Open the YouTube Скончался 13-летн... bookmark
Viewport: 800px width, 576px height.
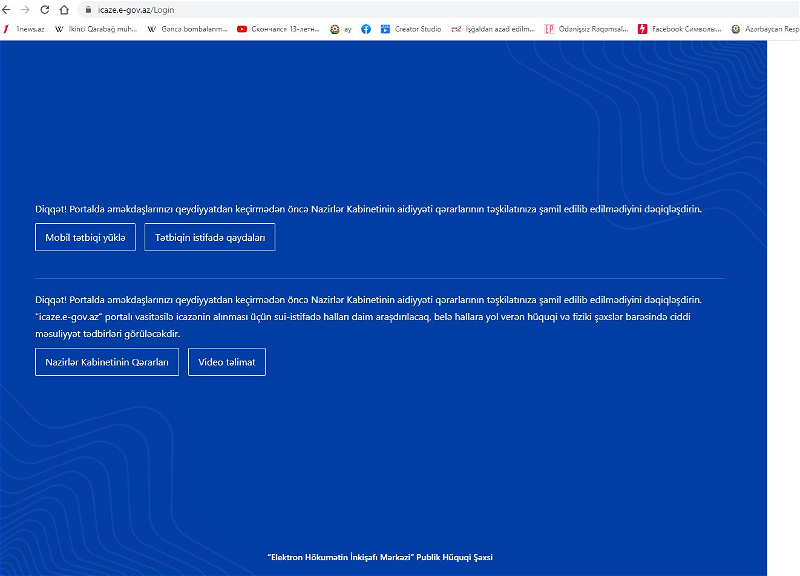[x=278, y=29]
